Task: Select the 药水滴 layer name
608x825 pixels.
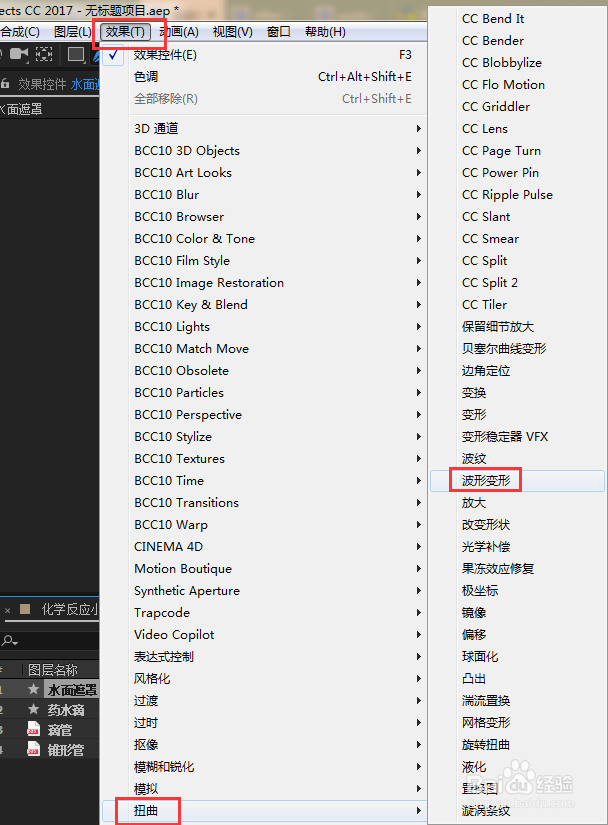Action: (x=66, y=710)
